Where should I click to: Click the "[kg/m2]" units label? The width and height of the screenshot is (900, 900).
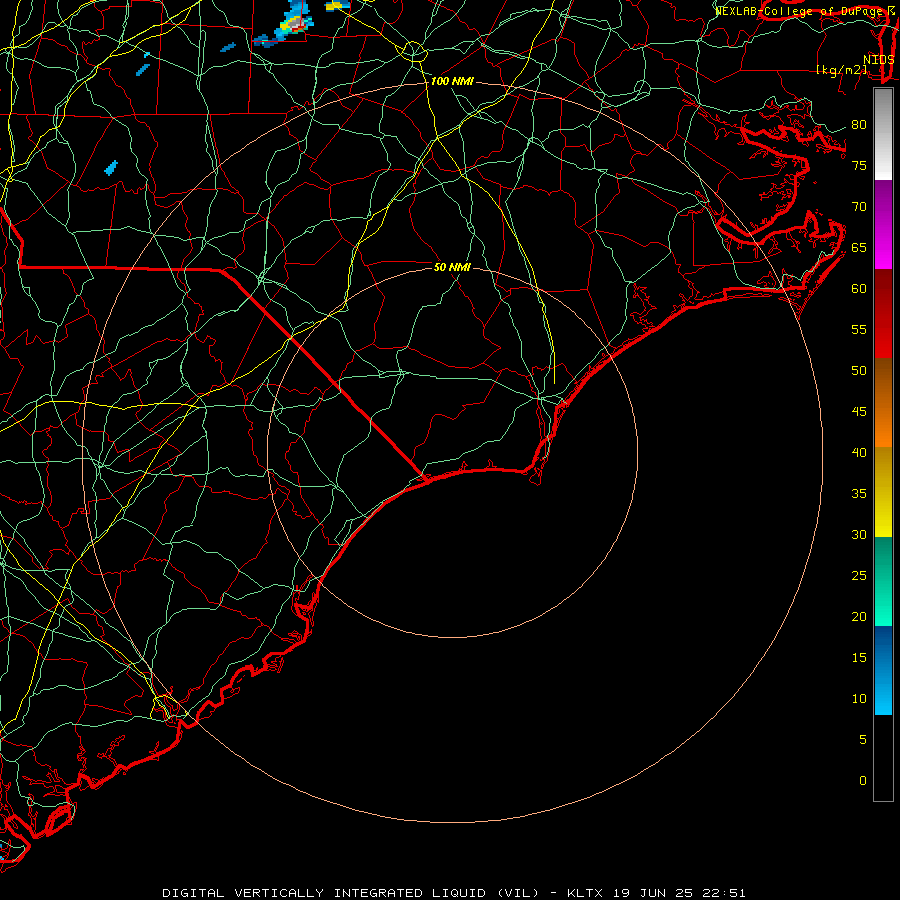[x=841, y=70]
